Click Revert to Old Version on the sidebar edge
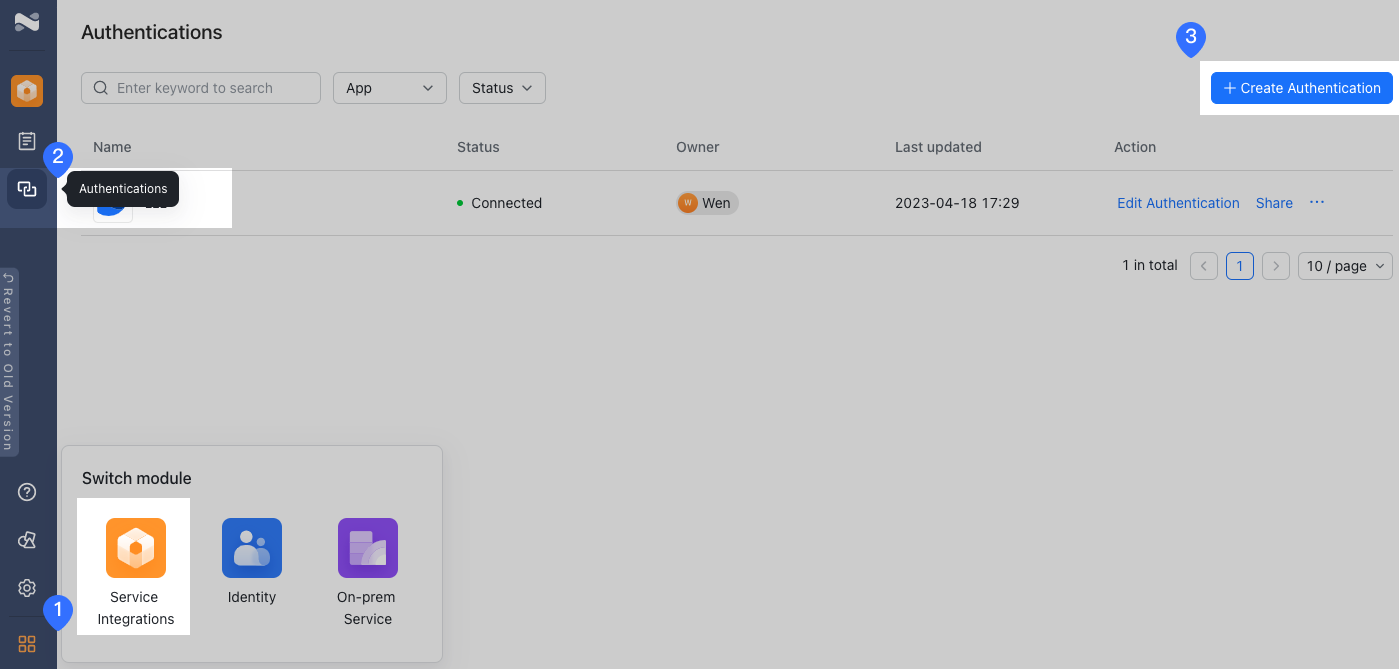 click(8, 363)
